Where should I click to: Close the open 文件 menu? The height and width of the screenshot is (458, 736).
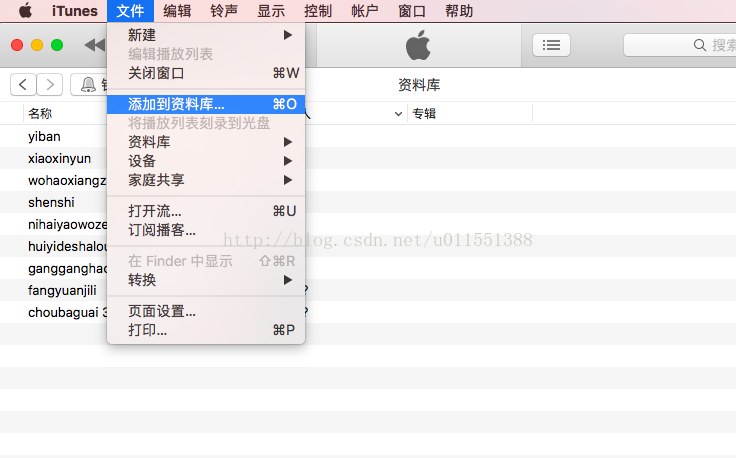pos(130,11)
